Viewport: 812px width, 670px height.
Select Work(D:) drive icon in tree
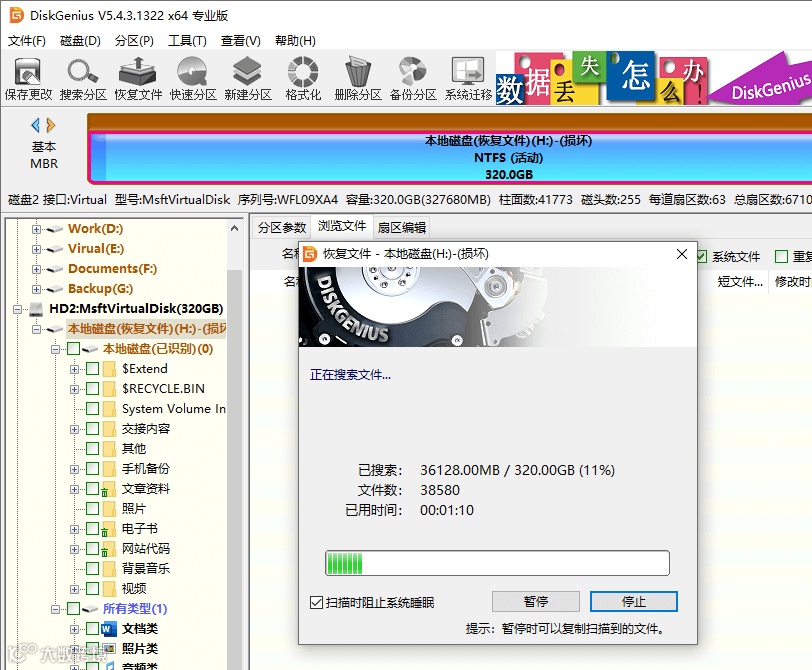[54, 229]
